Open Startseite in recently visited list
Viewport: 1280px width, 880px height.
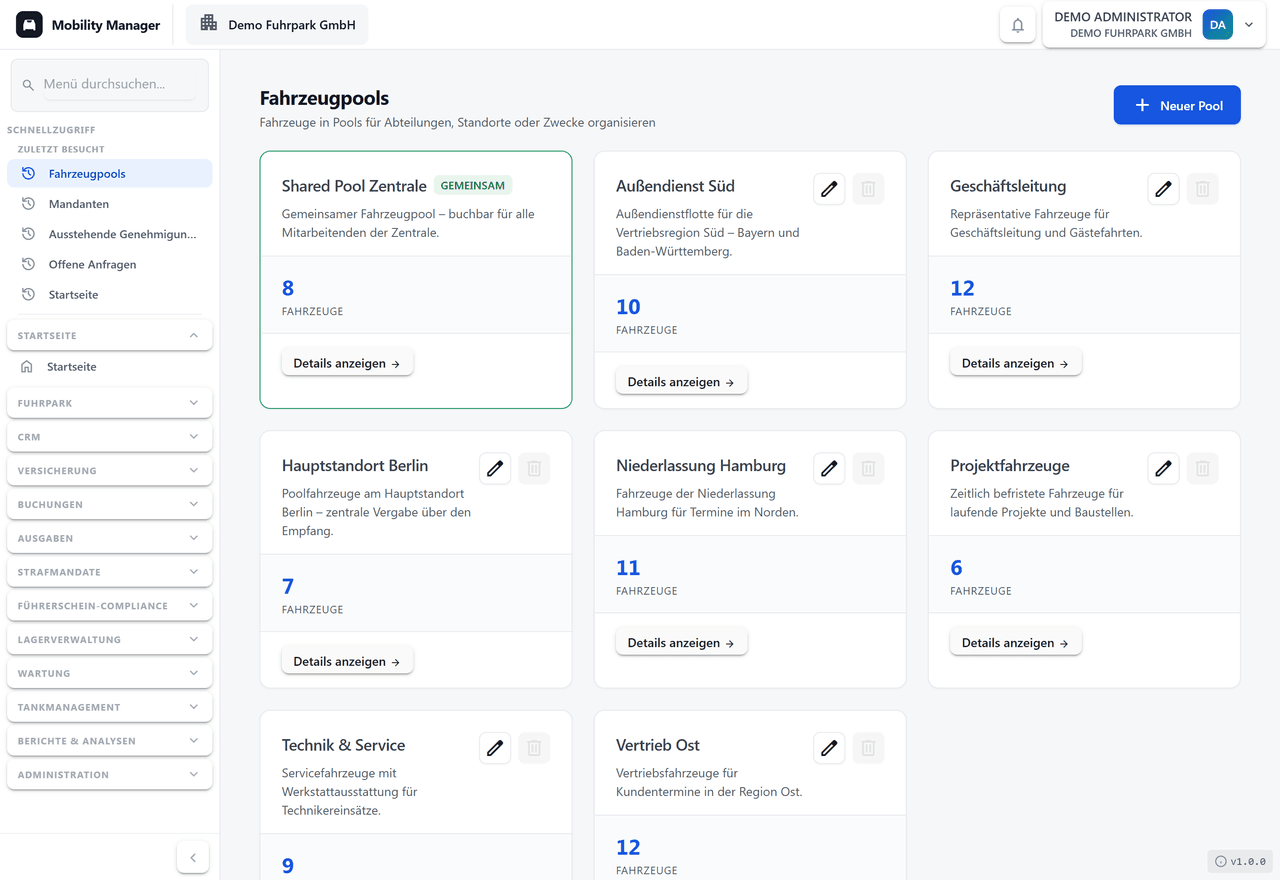110,295
